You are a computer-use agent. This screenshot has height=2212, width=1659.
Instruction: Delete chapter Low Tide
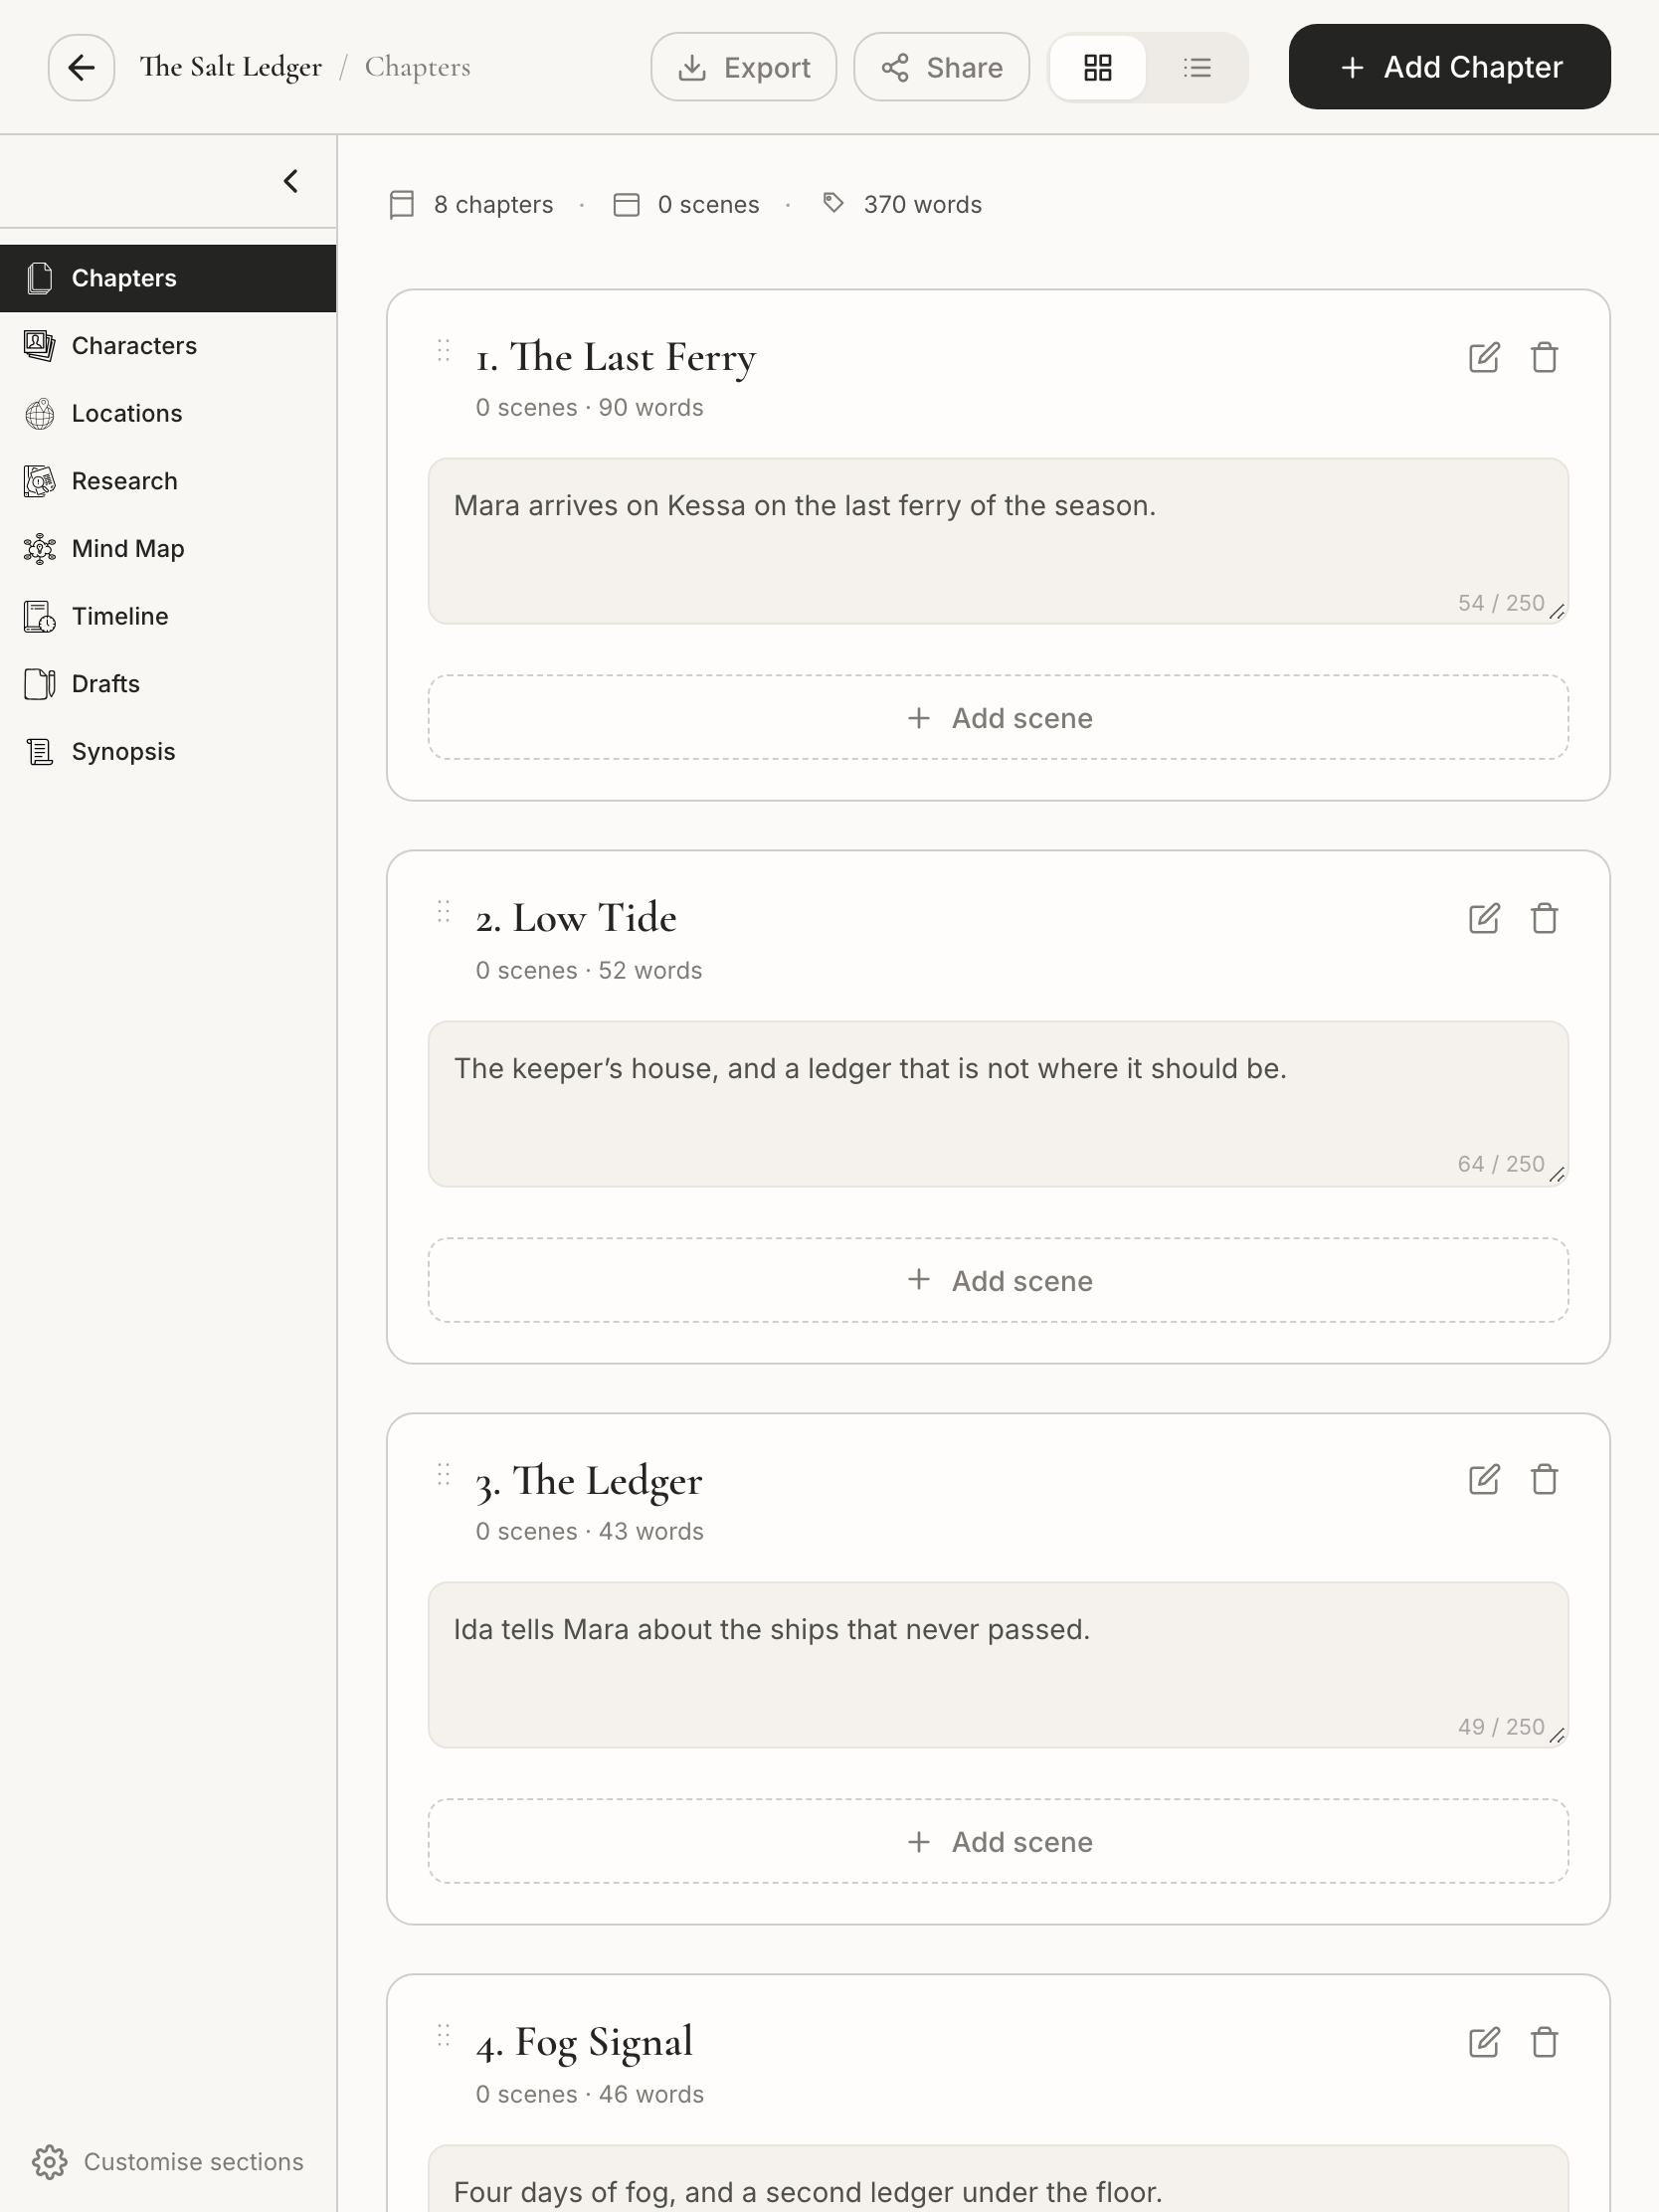coord(1544,918)
